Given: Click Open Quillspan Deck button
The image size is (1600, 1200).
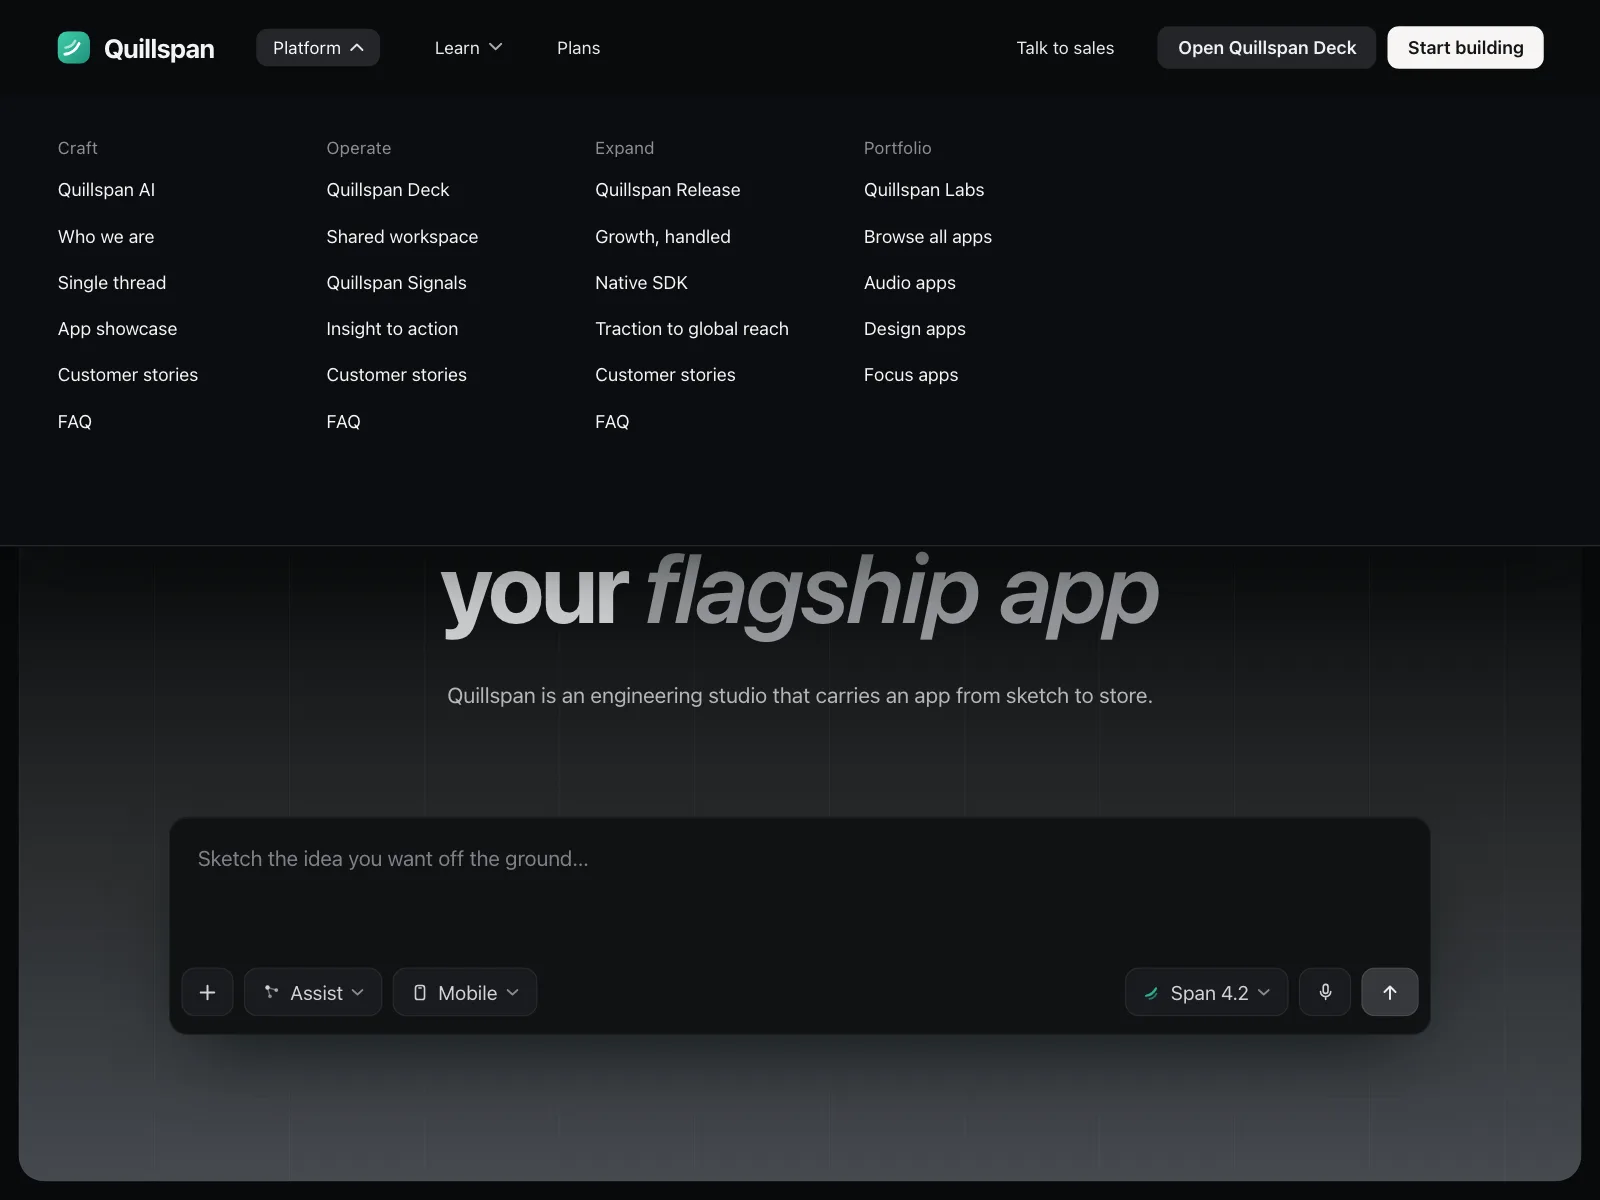Looking at the screenshot, I should tap(1267, 48).
